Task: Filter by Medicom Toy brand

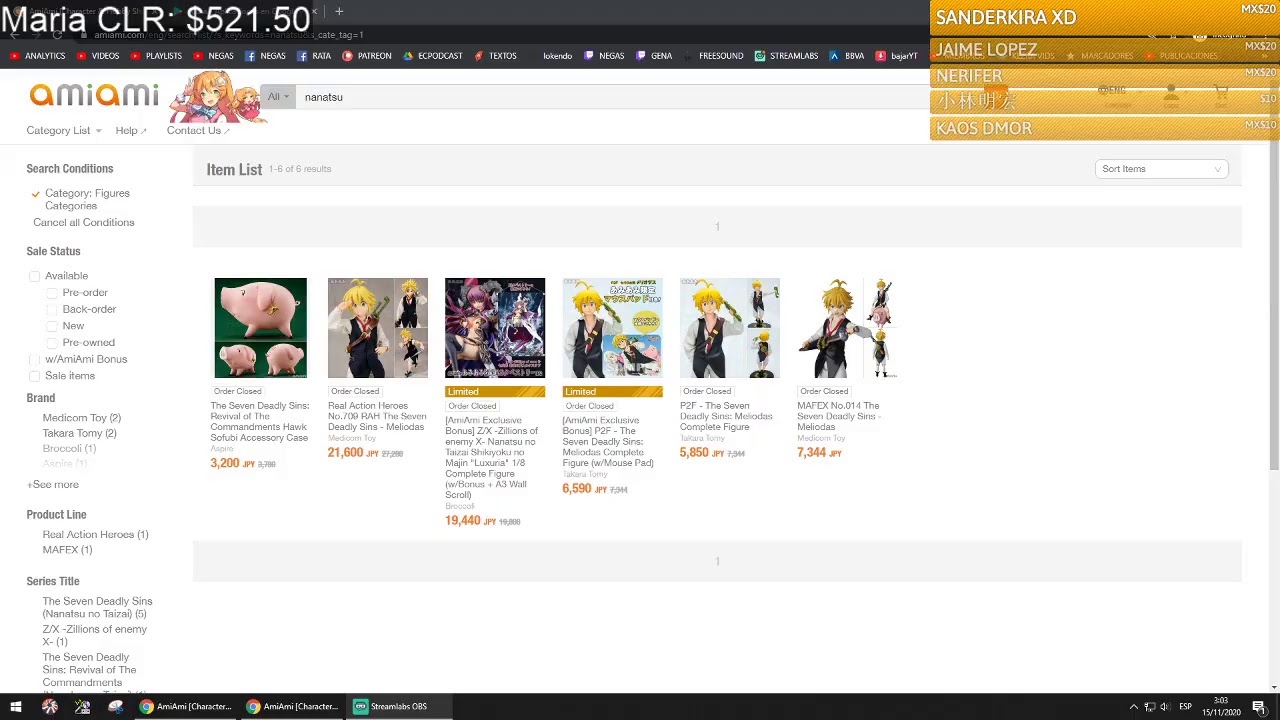Action: pyautogui.click(x=81, y=418)
